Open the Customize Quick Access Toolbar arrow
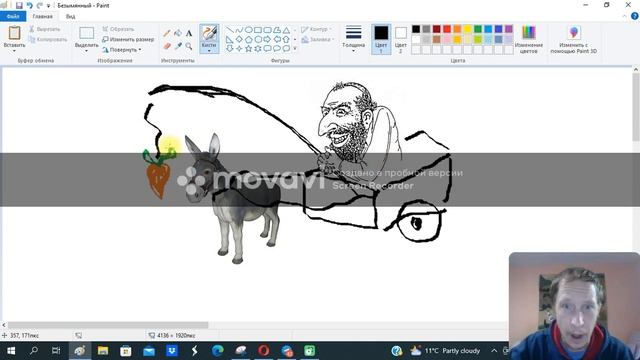This screenshot has width=640, height=360. click(49, 6)
